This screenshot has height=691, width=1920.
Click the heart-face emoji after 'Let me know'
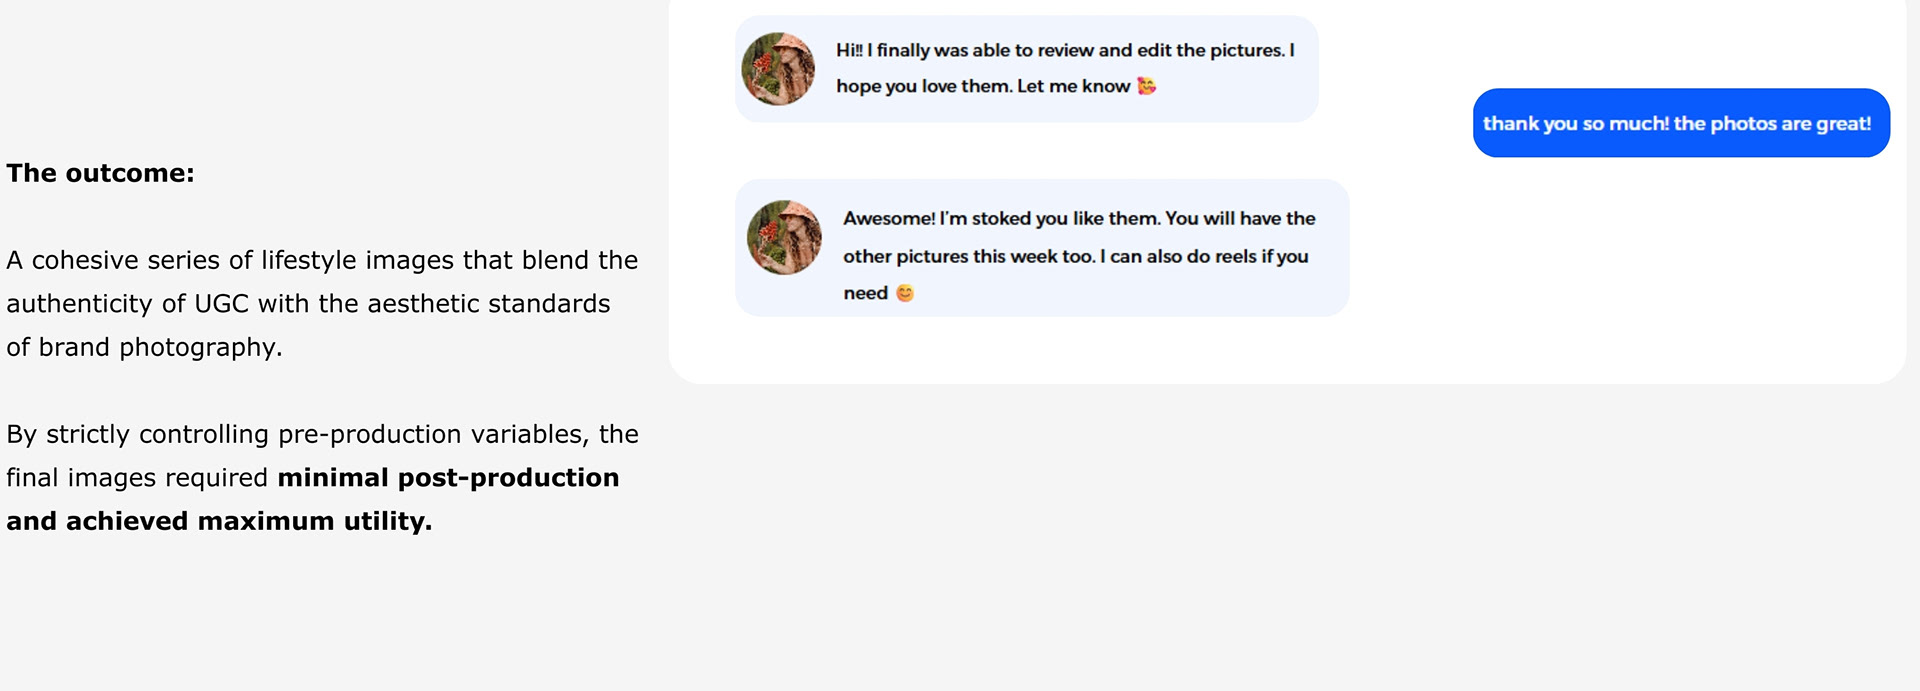coord(1146,86)
